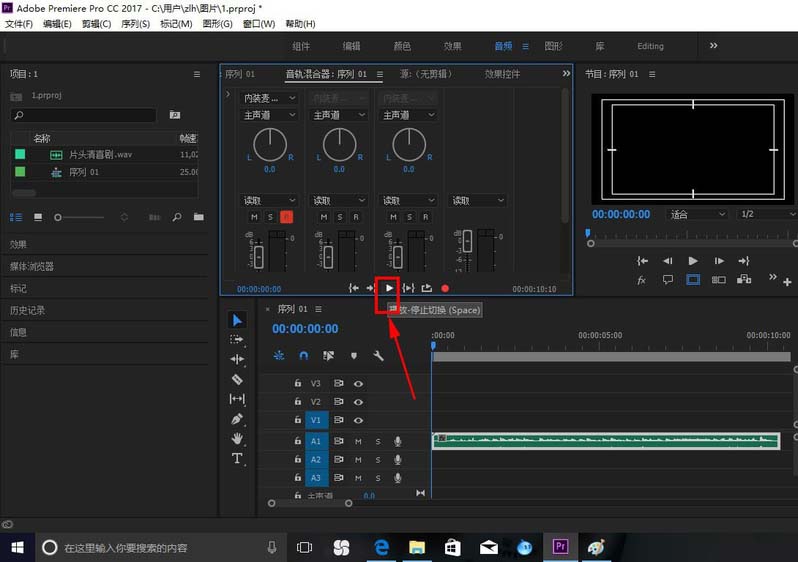Select the Slip tool
Viewport: 798px width, 562px height.
tap(237, 399)
